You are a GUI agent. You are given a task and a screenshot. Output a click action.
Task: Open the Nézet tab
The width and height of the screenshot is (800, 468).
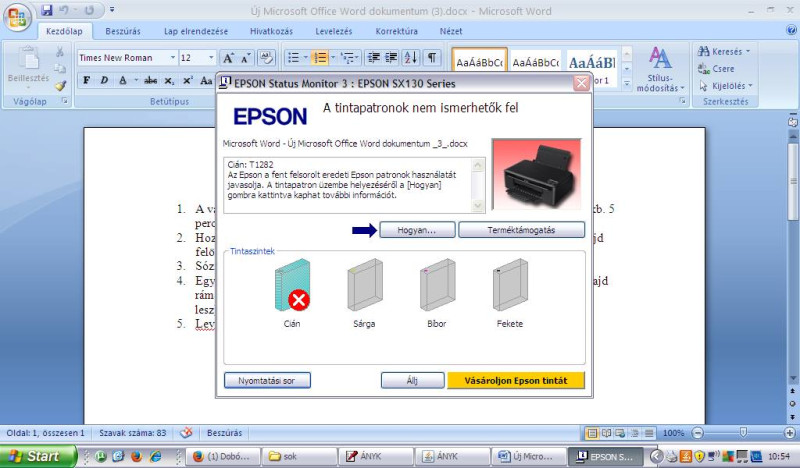pyautogui.click(x=451, y=31)
